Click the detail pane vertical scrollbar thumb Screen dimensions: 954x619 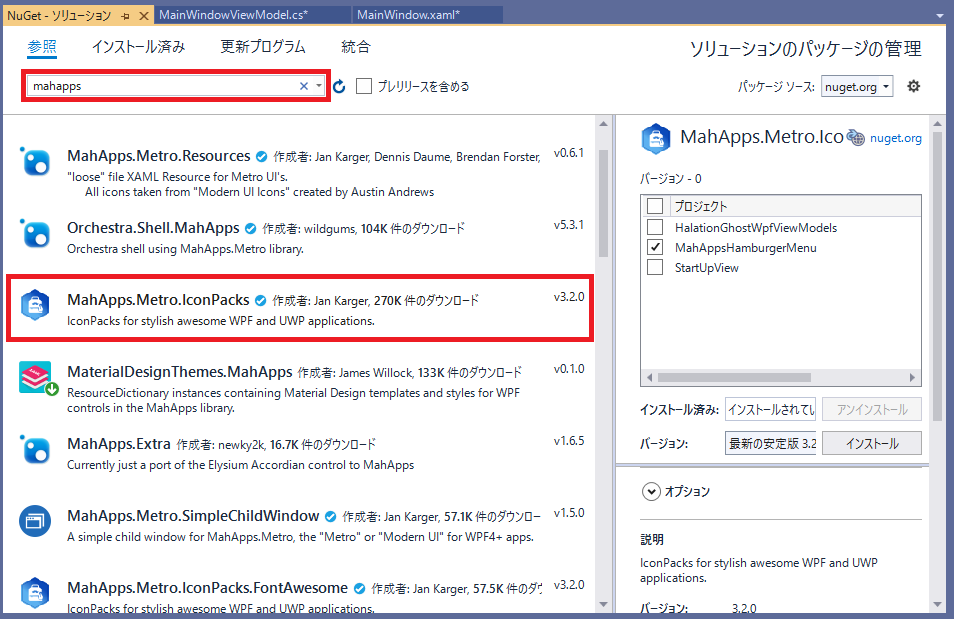[937, 276]
